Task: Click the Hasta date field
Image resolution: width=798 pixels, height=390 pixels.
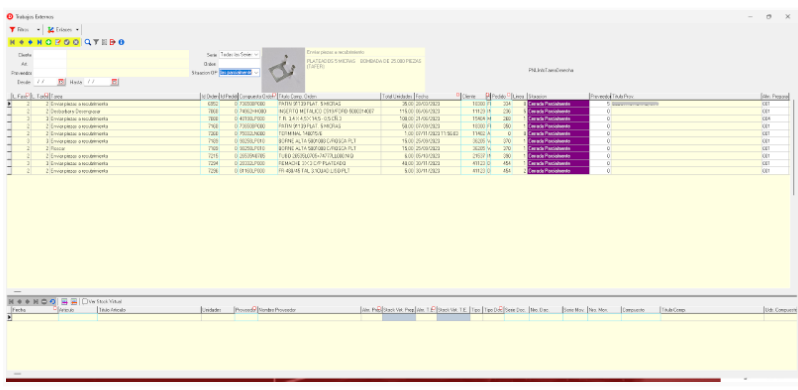Action: (97, 82)
